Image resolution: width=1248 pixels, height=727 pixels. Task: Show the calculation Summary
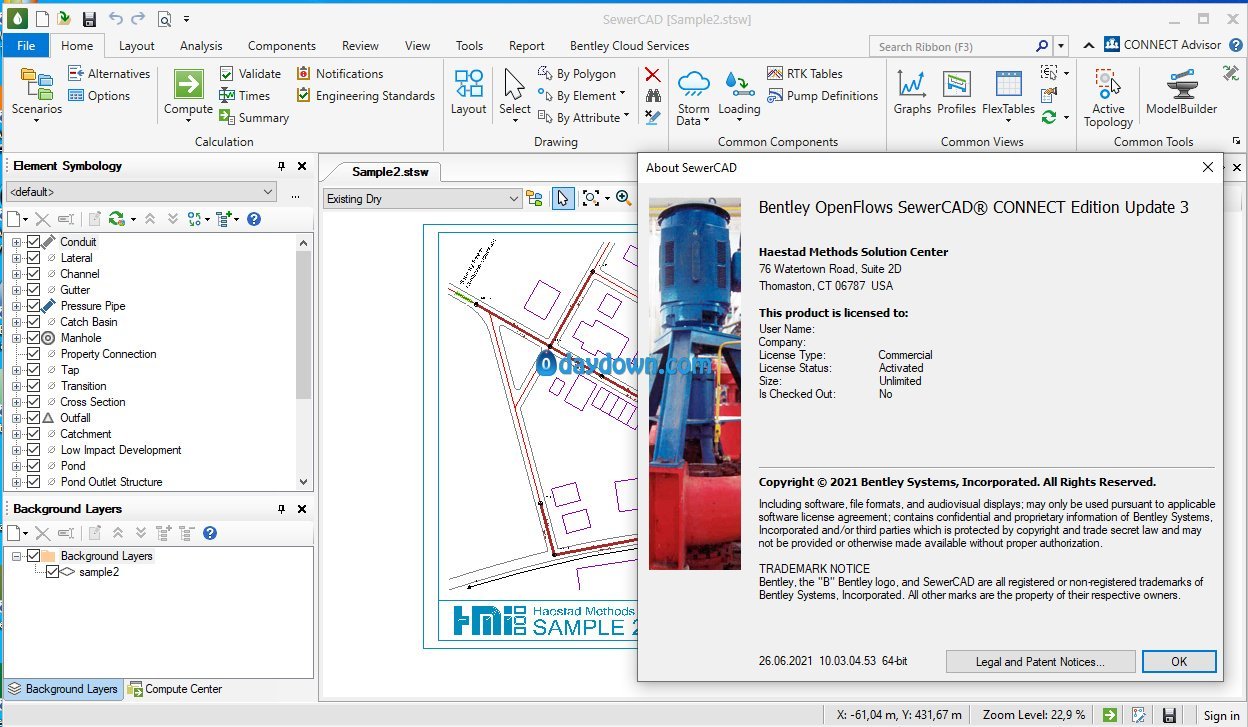pyautogui.click(x=254, y=118)
